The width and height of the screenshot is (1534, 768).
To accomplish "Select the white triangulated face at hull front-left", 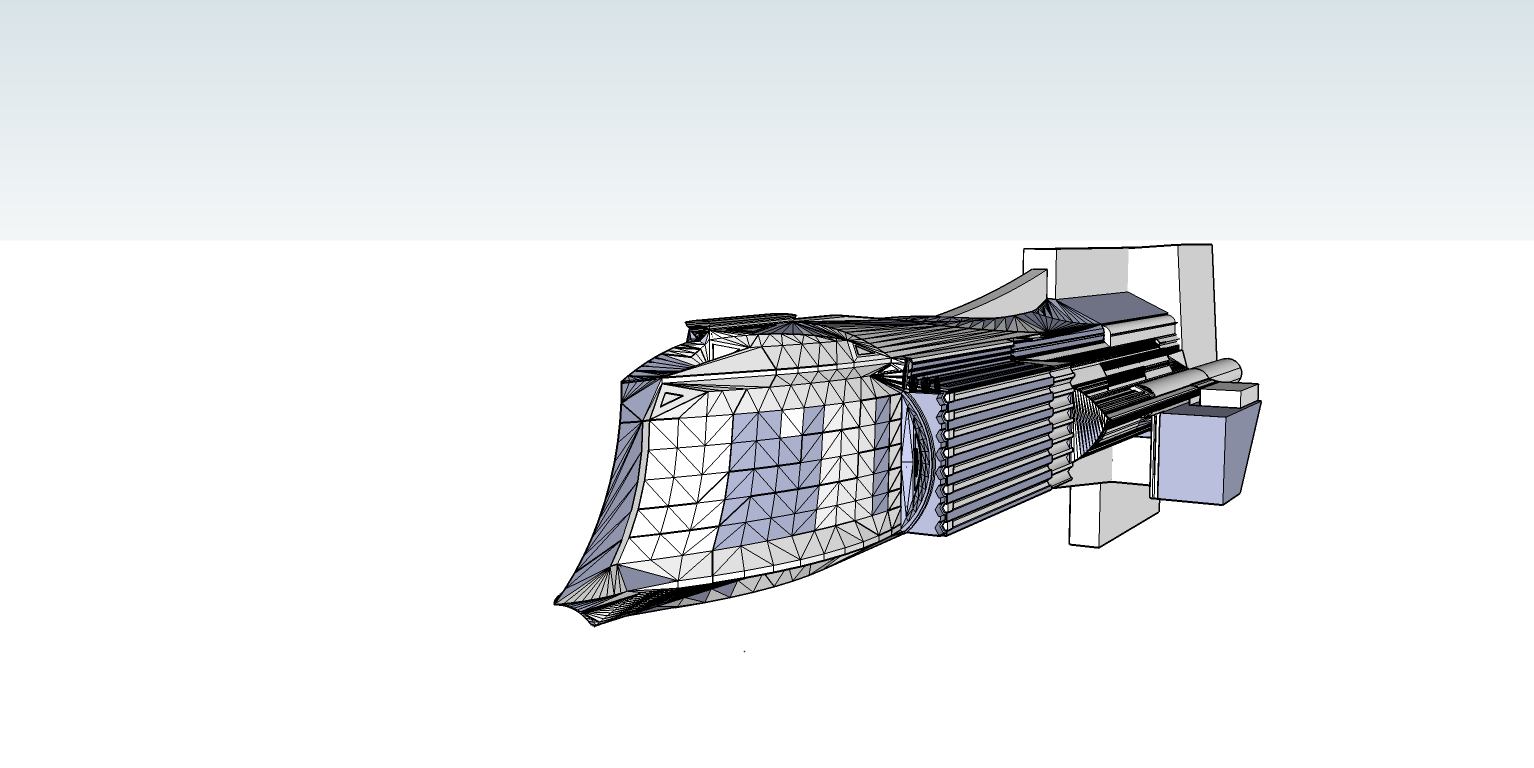I will tap(680, 470).
